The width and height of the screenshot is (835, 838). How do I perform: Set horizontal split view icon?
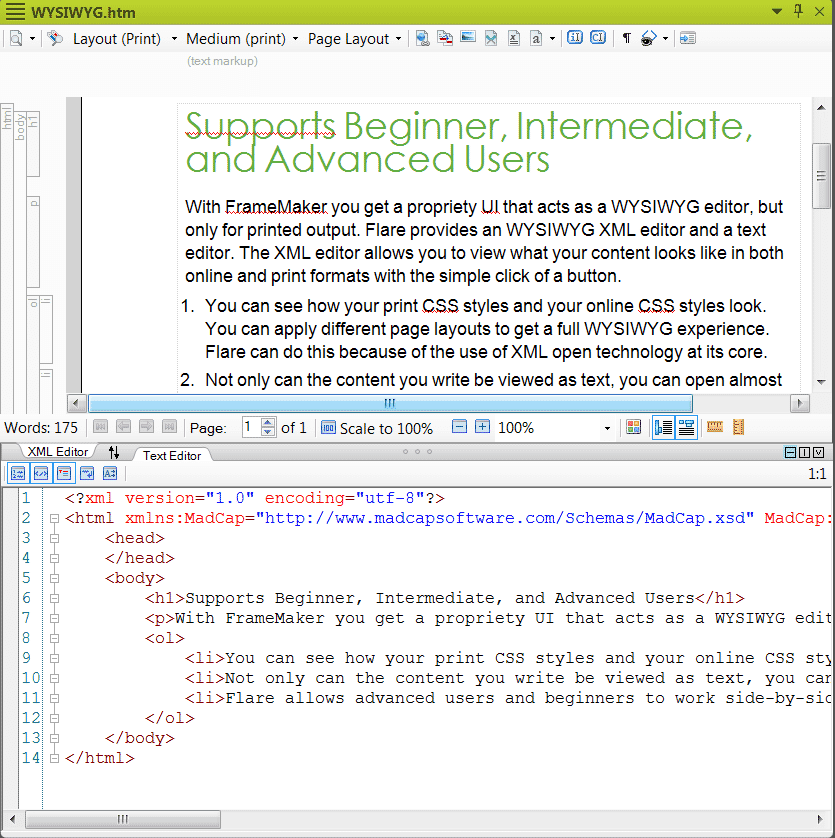point(790,453)
